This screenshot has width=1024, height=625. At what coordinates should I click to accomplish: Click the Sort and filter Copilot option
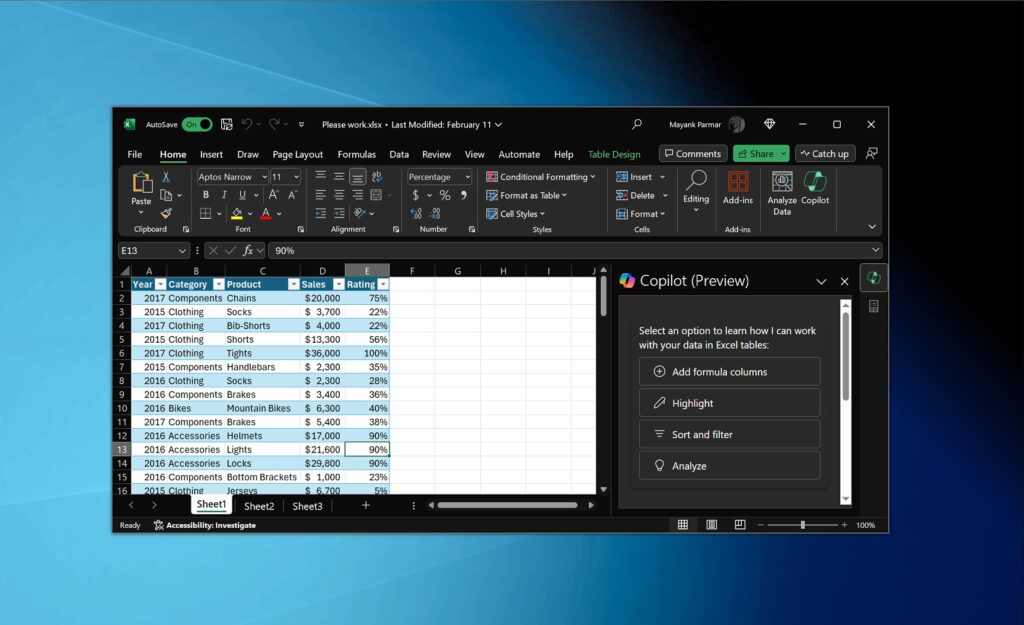[729, 434]
